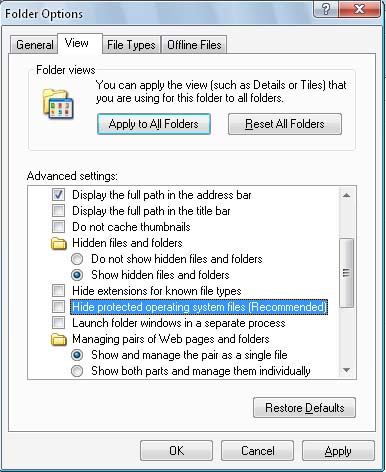Viewport: 386px width, 472px height.
Task: Click the Apply to All Folders button
Action: 154,124
